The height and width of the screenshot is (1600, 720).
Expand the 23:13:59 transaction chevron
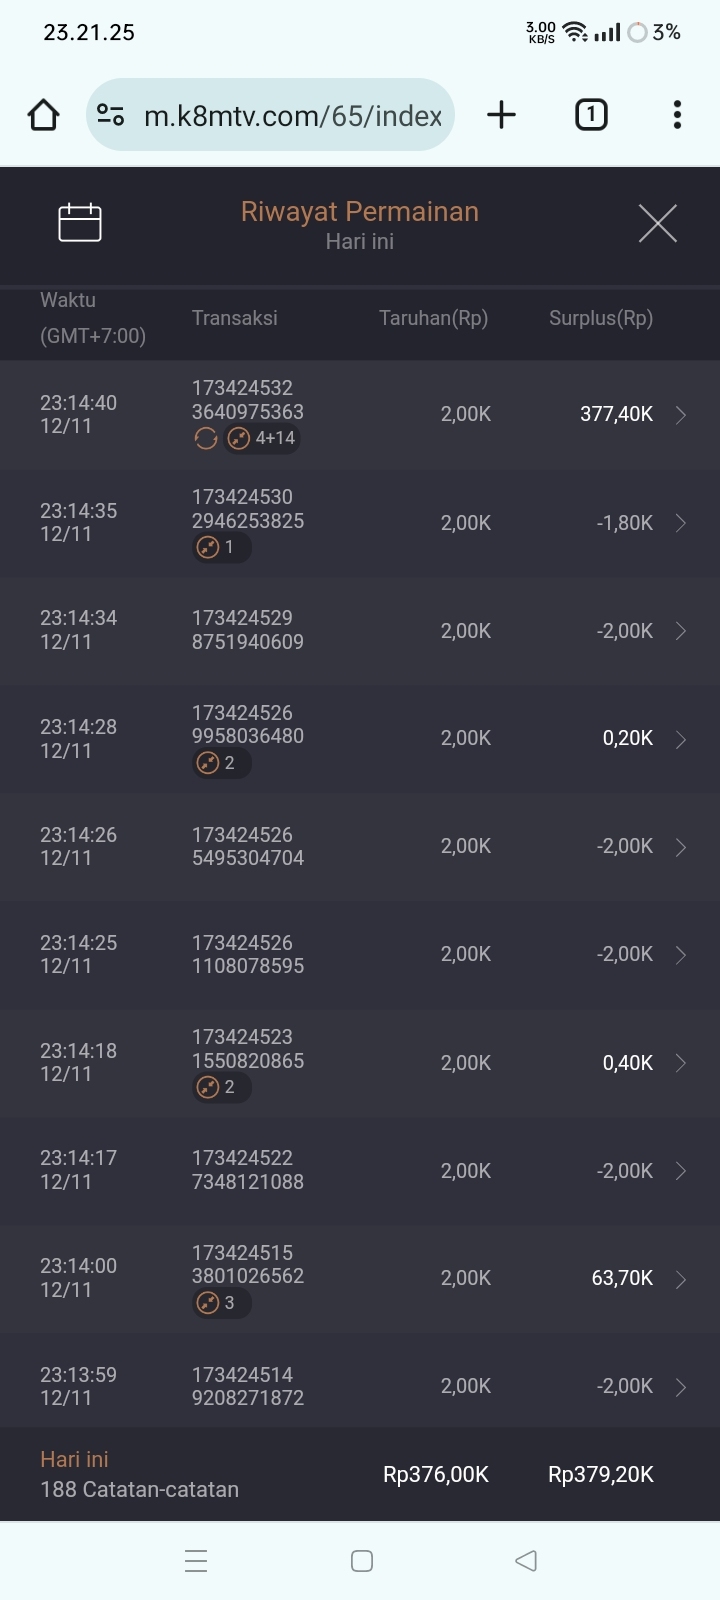(x=681, y=1387)
